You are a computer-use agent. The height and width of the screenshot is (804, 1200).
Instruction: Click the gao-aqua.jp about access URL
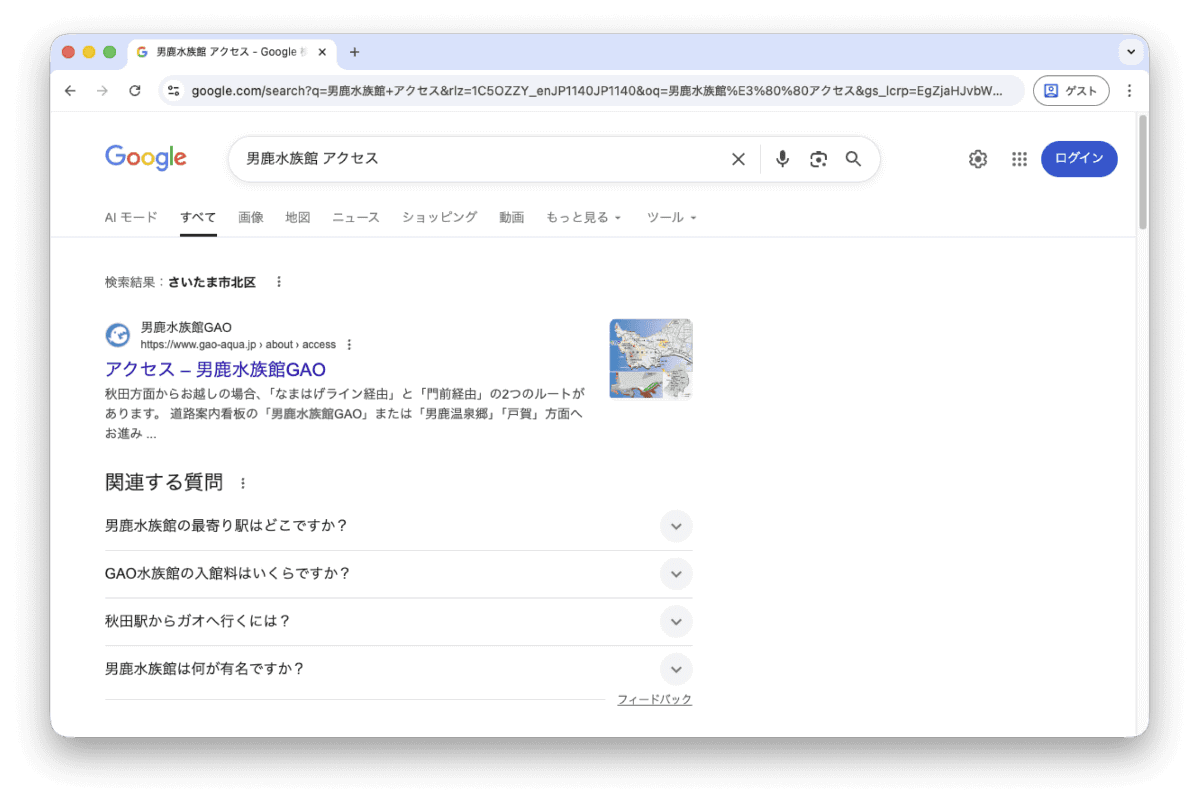click(x=238, y=345)
